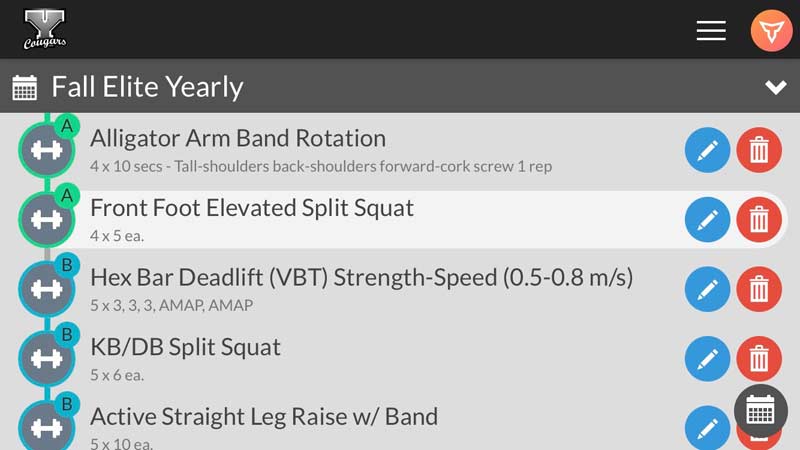800x450 pixels.
Task: Select the Hex Bar Deadlift dumbbell icon
Action: [46, 289]
